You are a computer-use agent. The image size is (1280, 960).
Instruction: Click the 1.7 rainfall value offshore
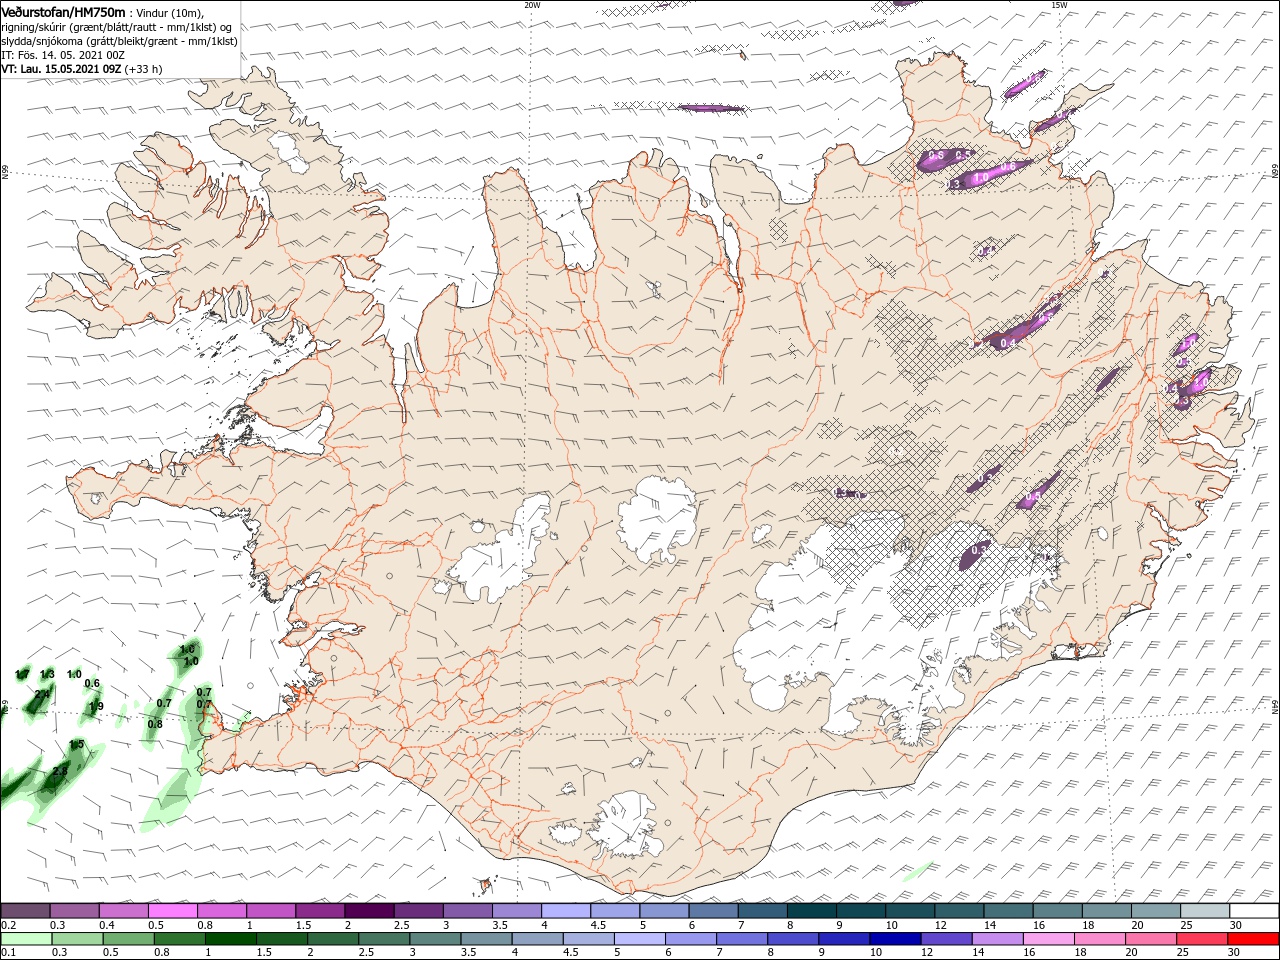click(22, 674)
